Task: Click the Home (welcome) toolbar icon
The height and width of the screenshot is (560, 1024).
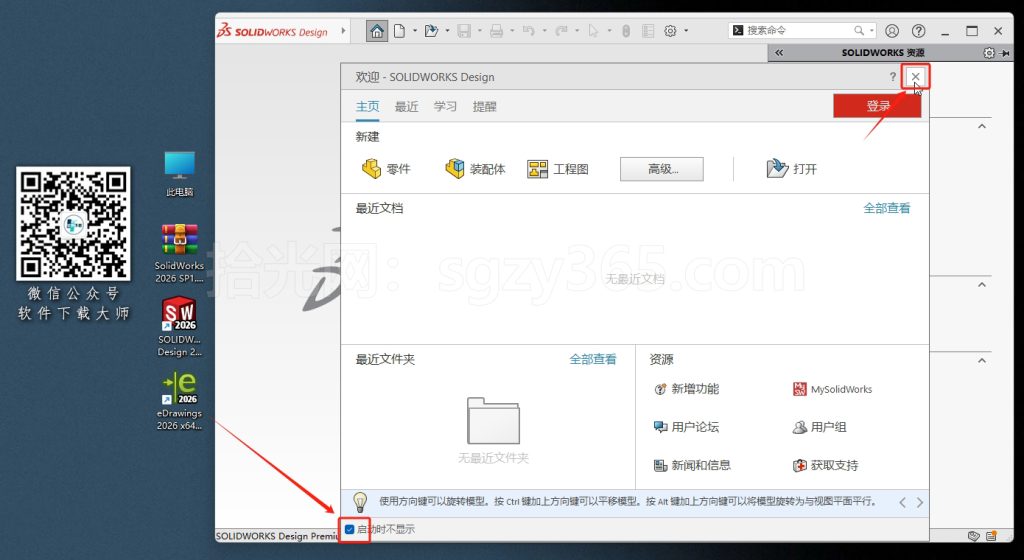Action: (376, 31)
